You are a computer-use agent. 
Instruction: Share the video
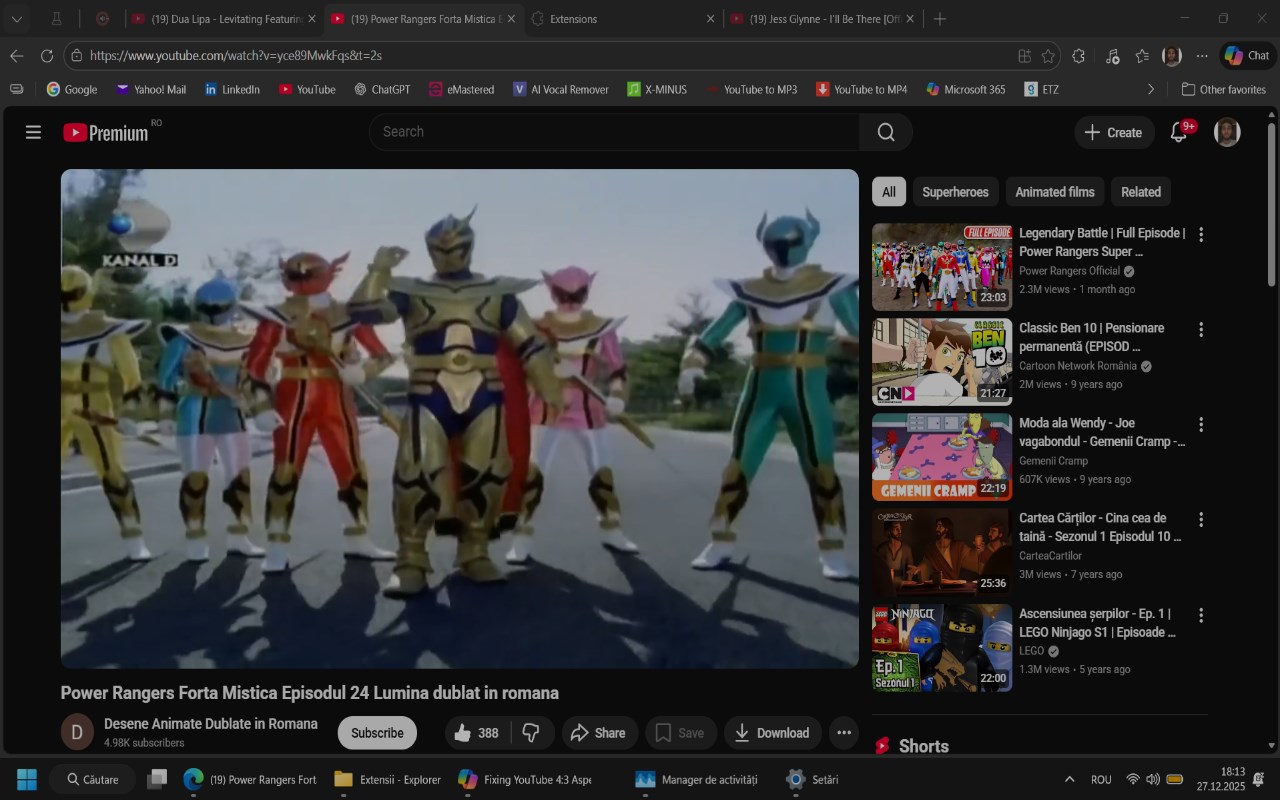click(x=598, y=733)
